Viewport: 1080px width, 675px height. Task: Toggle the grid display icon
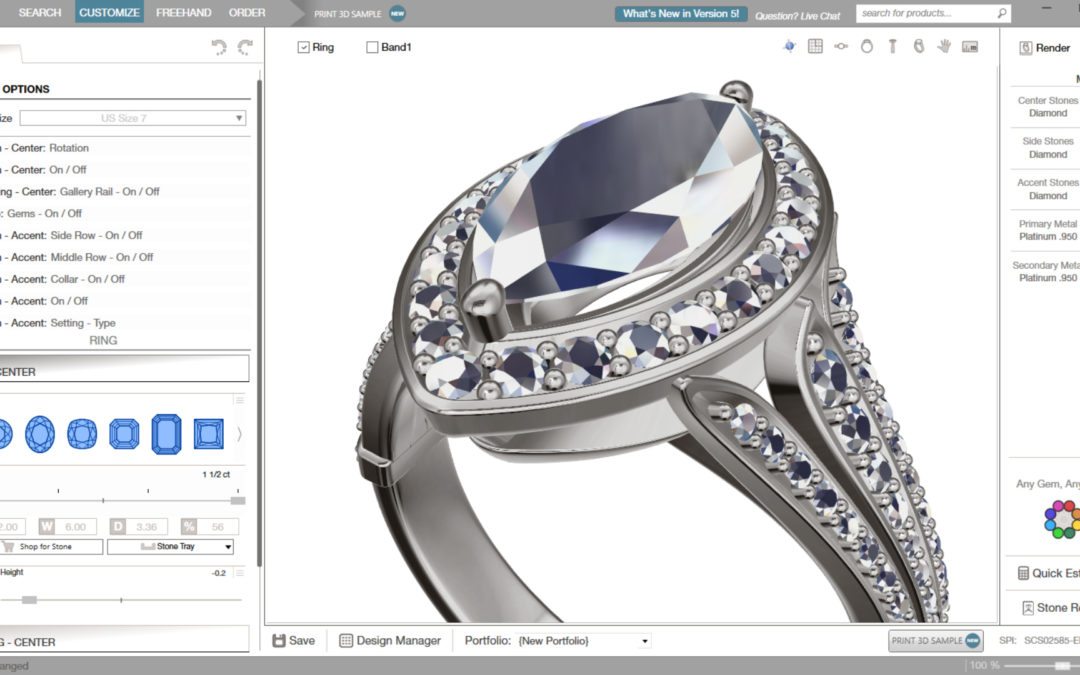pos(816,46)
